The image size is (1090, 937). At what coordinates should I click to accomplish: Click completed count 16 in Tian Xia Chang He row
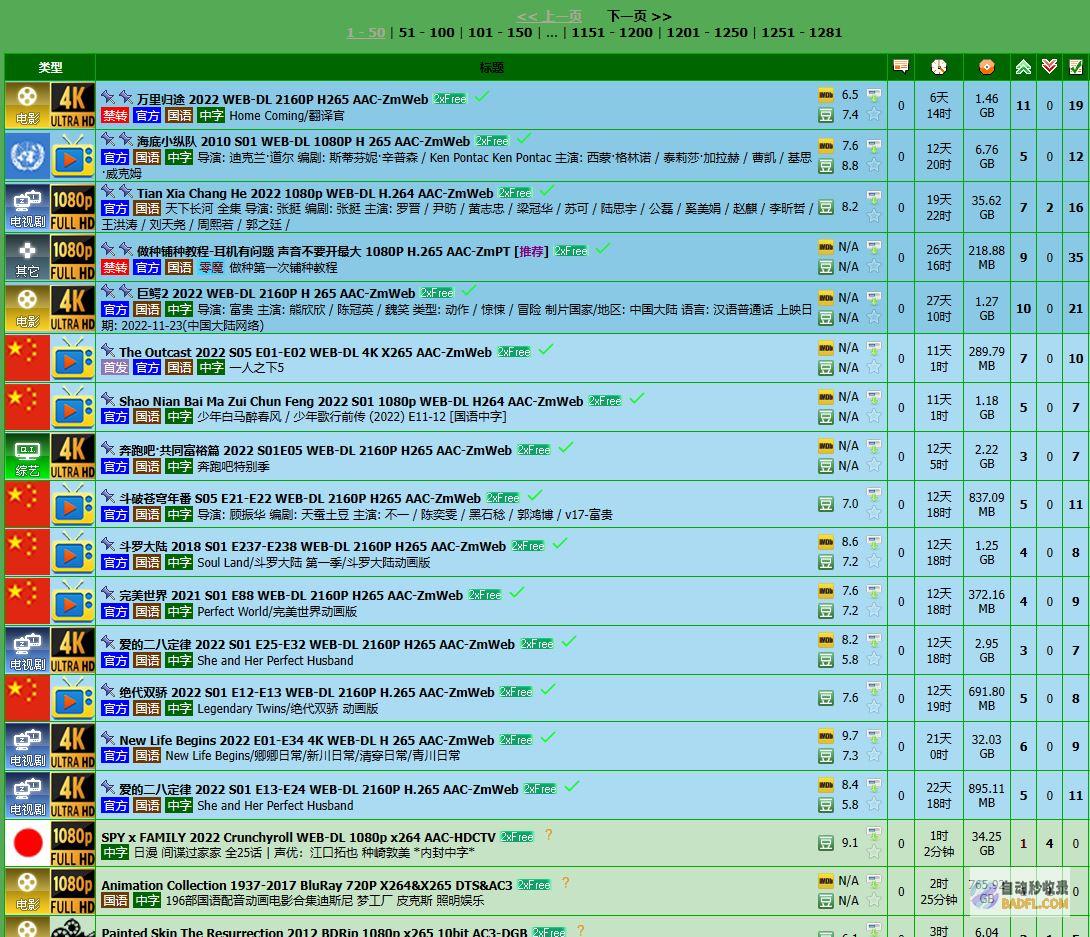tap(1075, 207)
